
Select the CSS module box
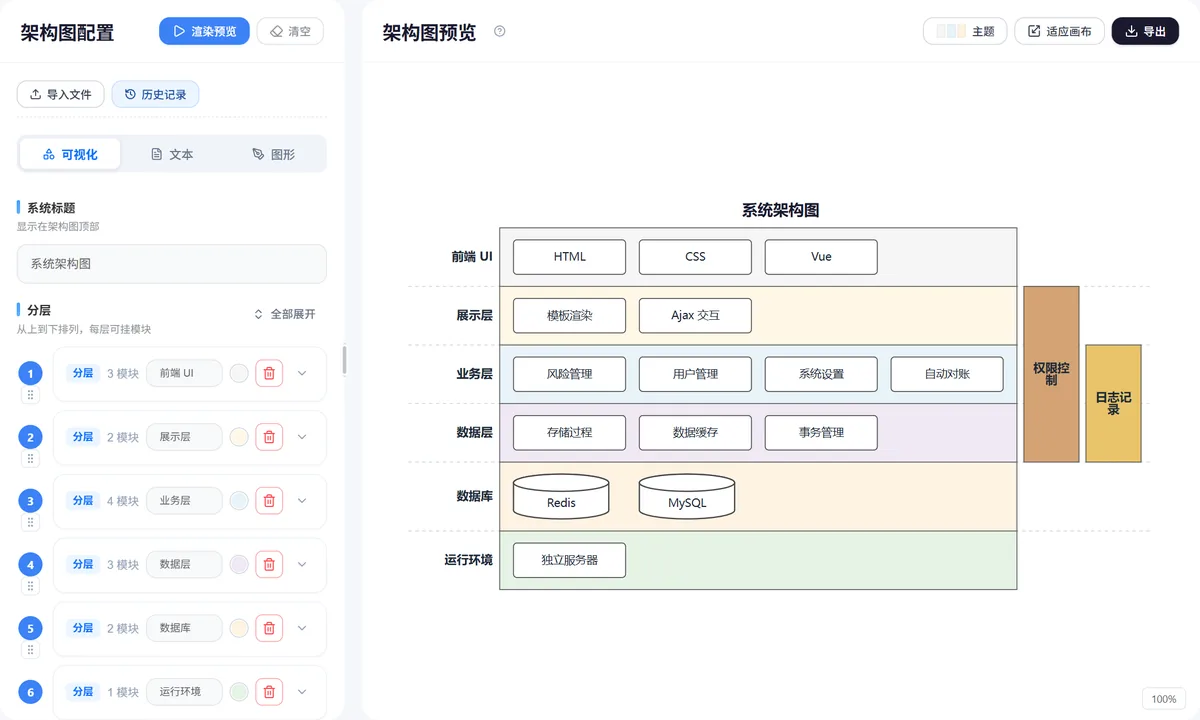tap(695, 257)
